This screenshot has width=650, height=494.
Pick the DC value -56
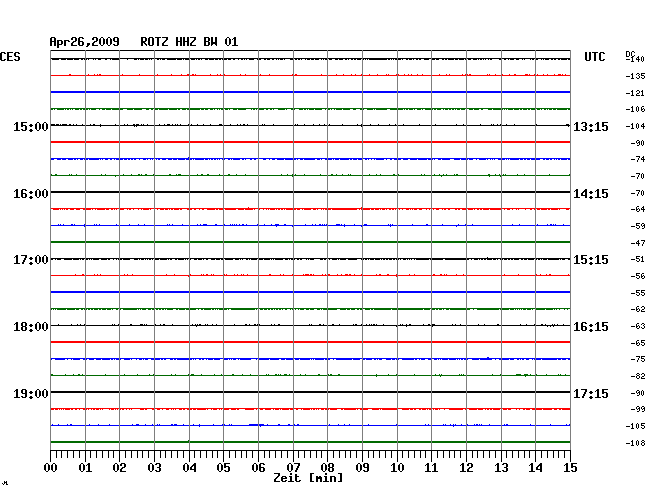[638, 276]
